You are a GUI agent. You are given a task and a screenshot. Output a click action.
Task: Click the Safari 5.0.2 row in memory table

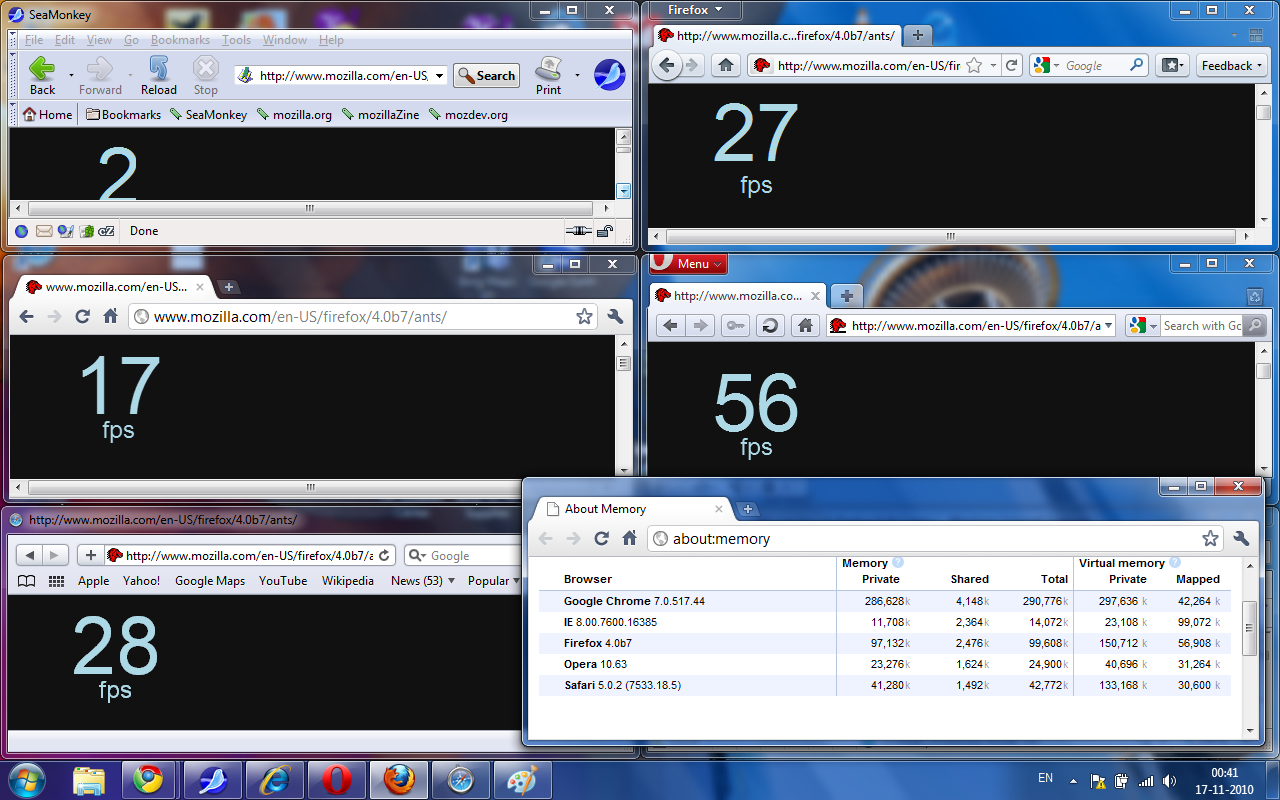point(884,685)
